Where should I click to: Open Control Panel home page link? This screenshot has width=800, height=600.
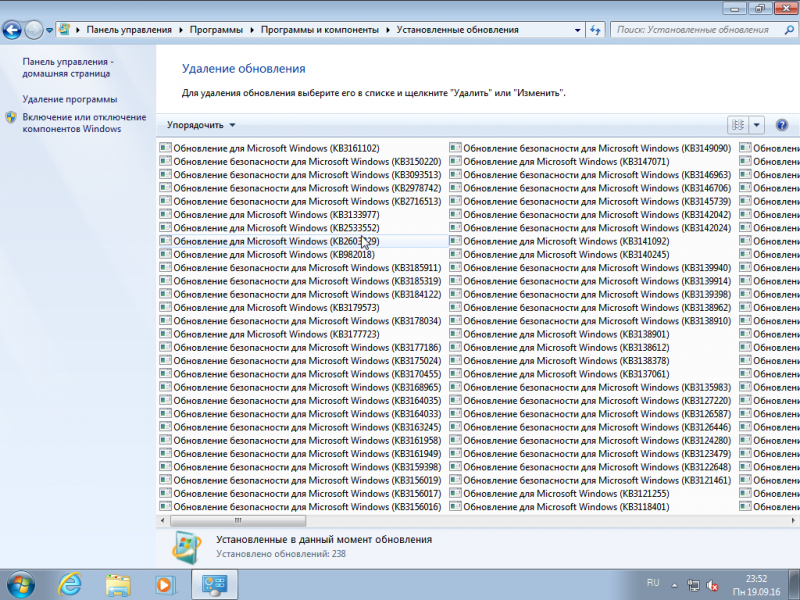pos(68,67)
